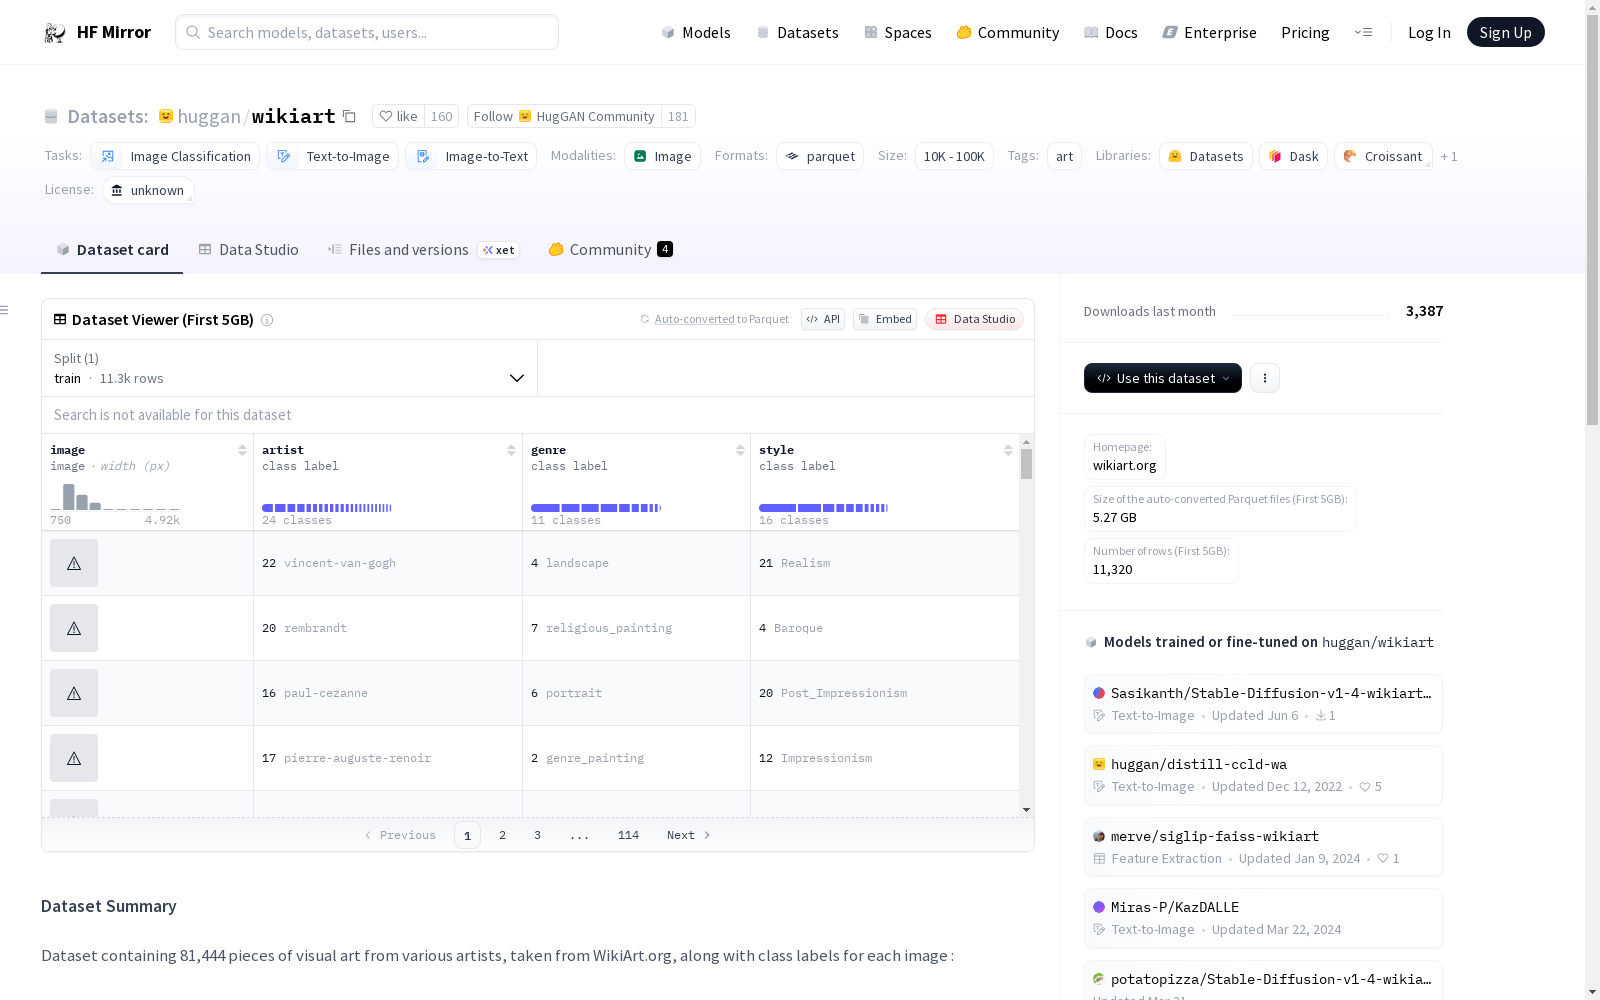Click the artist class distribution bar
The image size is (1600, 1000).
click(327, 508)
